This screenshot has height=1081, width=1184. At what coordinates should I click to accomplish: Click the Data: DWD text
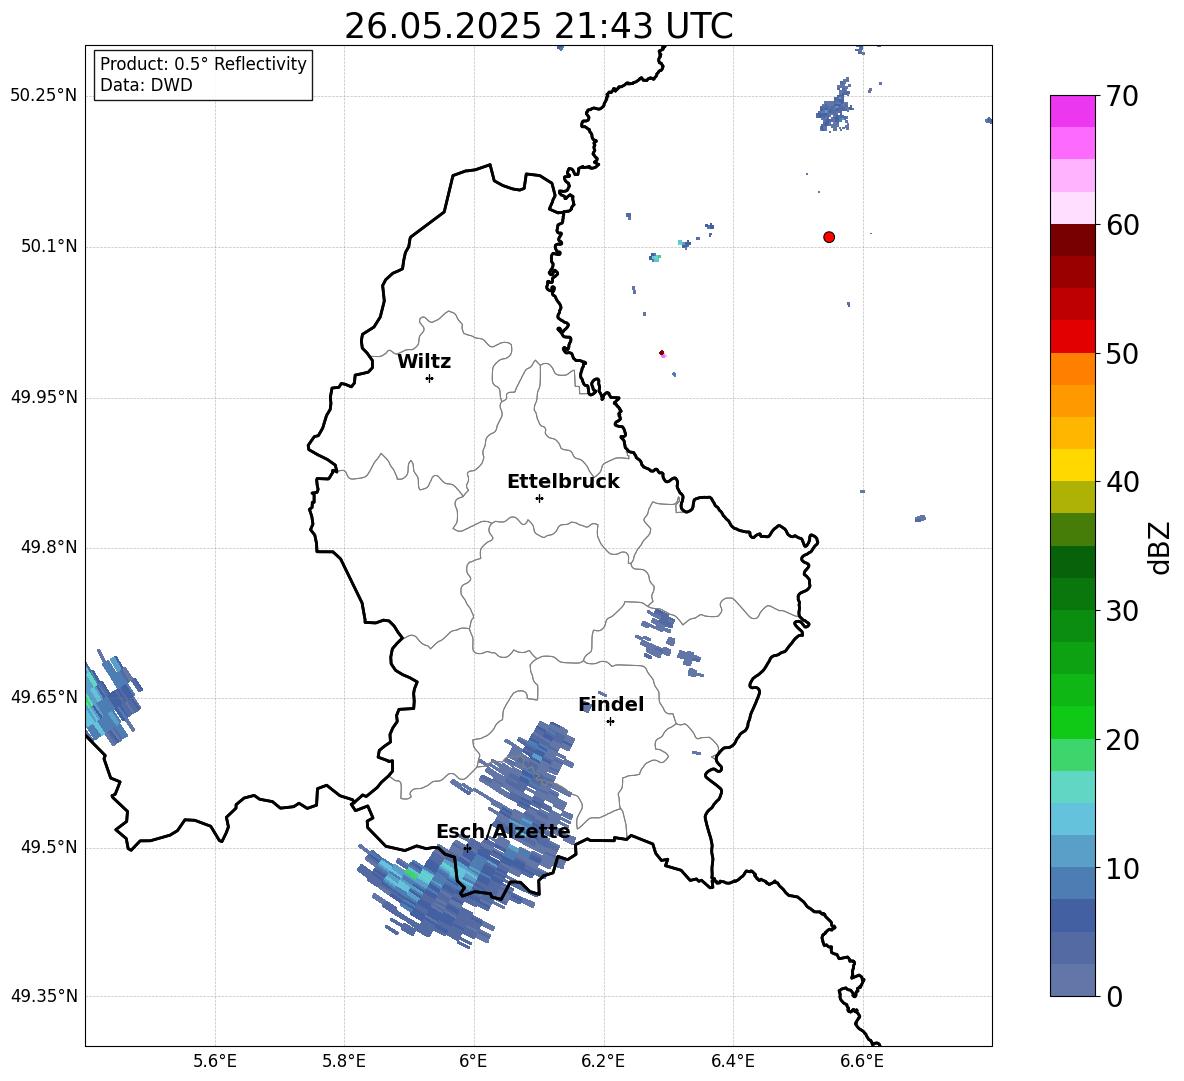[146, 85]
